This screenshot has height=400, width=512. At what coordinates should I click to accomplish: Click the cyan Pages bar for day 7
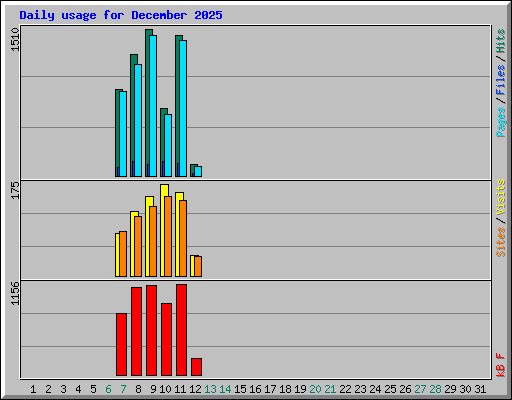point(123,134)
